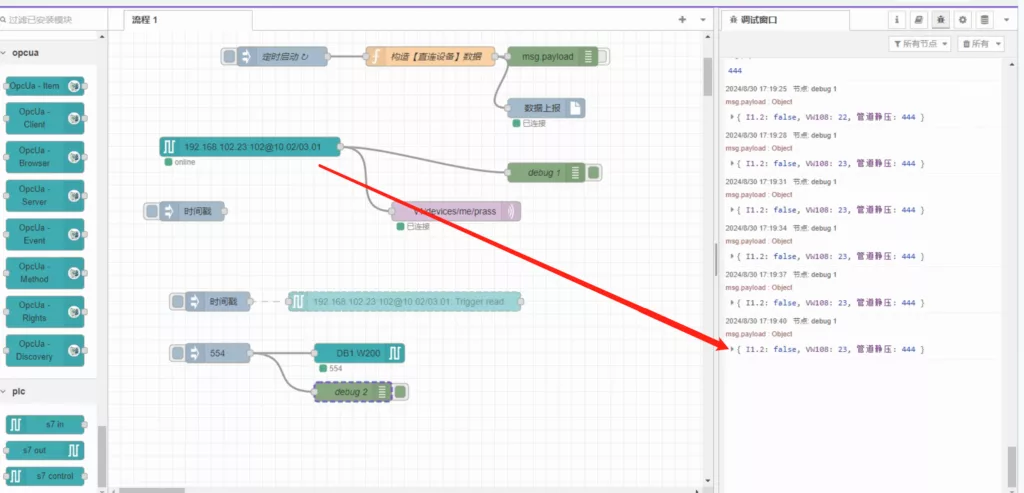Expand the last debug message object
The height and width of the screenshot is (493, 1024).
[x=735, y=349]
